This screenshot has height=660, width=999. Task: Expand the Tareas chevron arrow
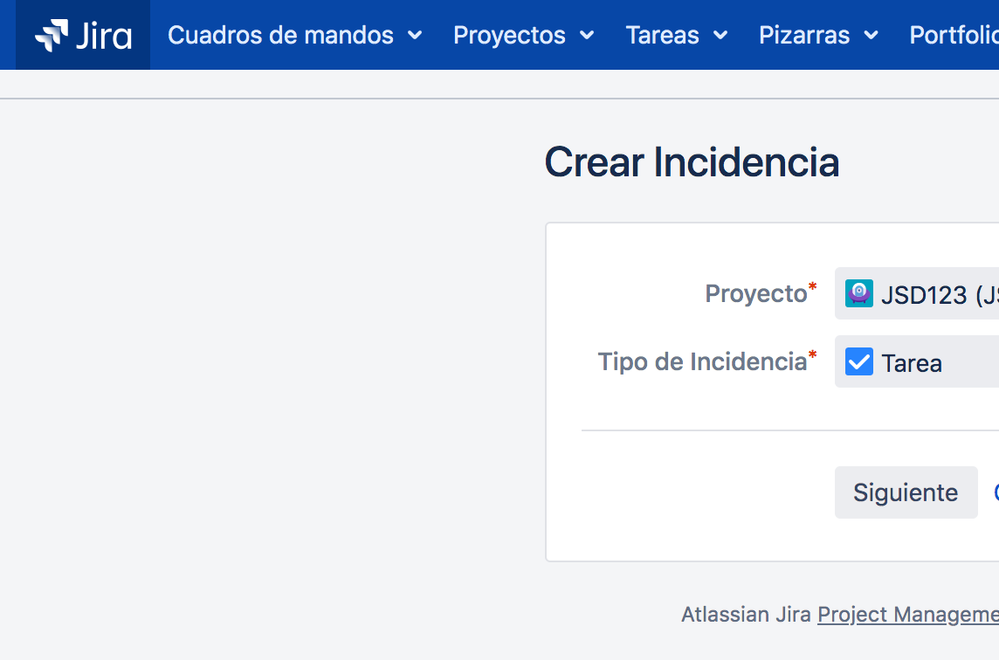coord(721,35)
